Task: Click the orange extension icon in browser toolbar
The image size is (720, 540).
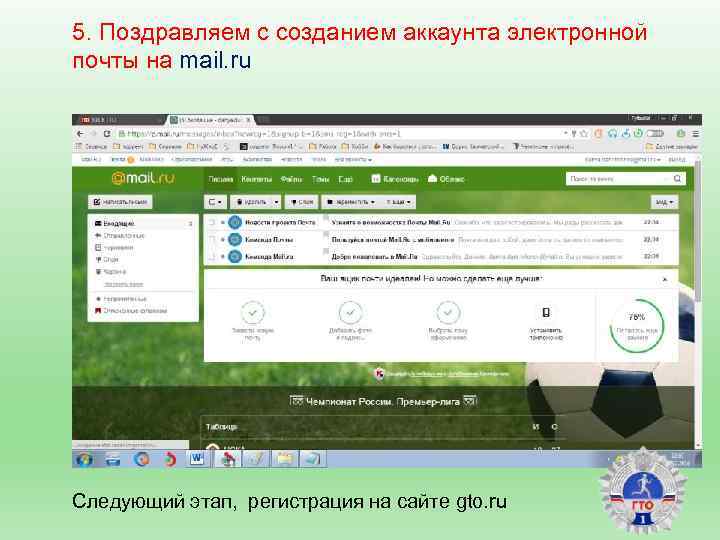Action: [x=598, y=134]
